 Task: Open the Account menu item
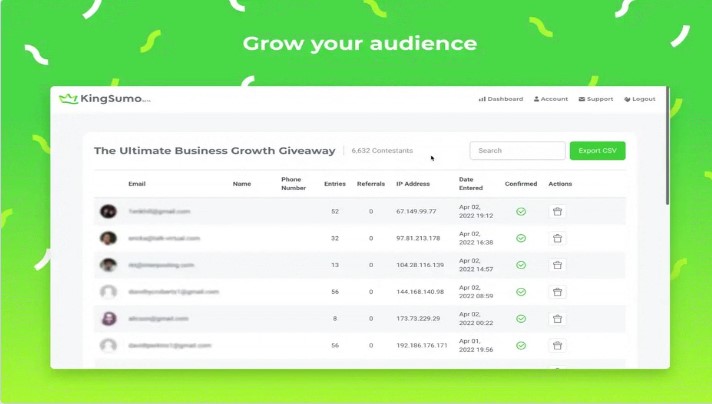click(551, 99)
